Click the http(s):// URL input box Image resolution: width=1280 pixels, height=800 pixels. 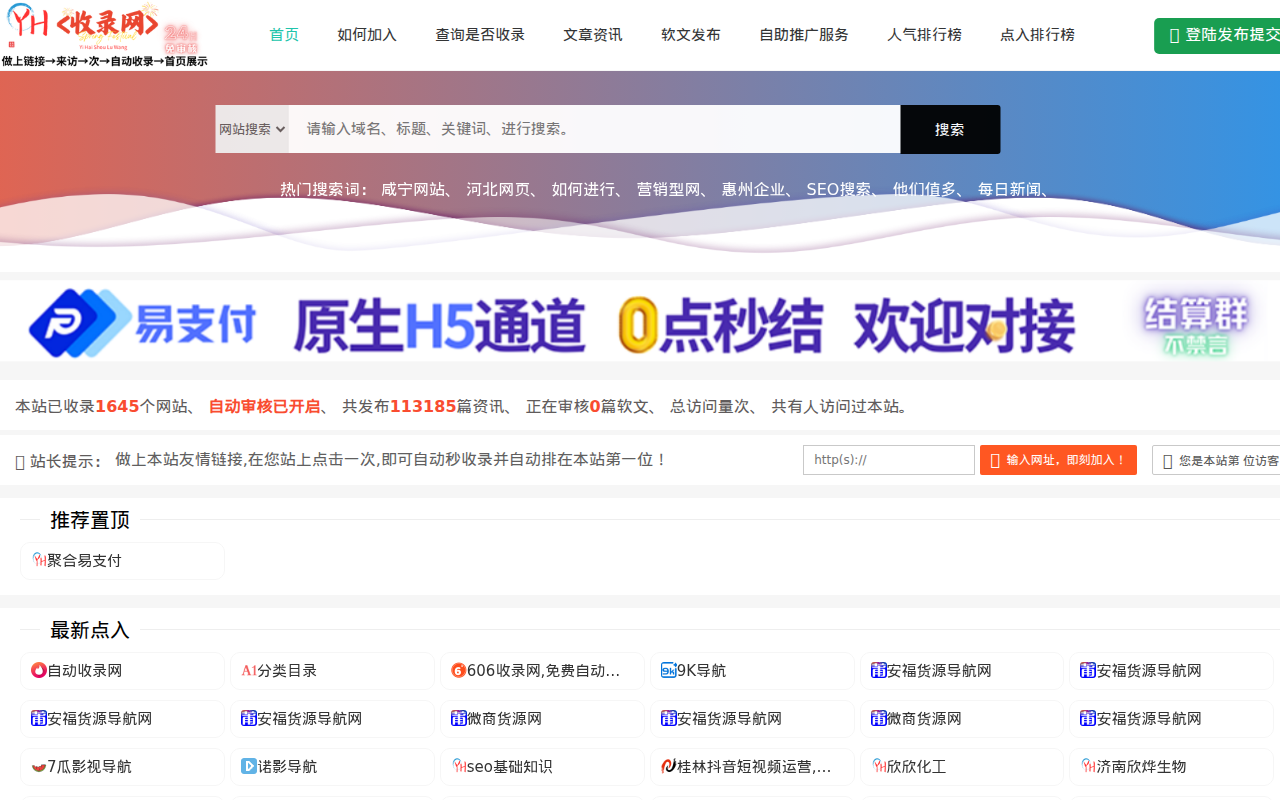click(888, 460)
